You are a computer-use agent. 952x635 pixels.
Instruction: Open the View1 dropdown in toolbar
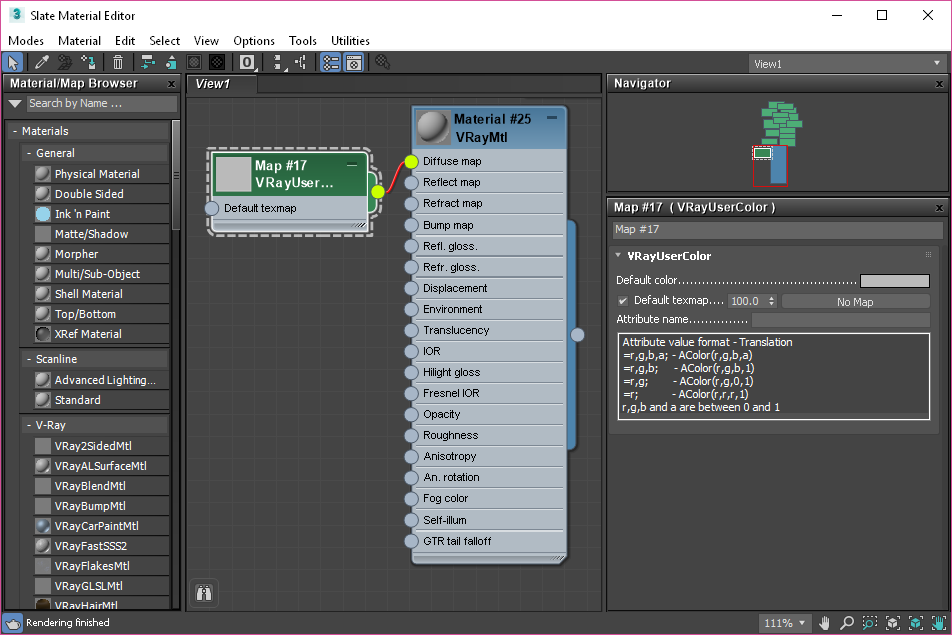(845, 64)
